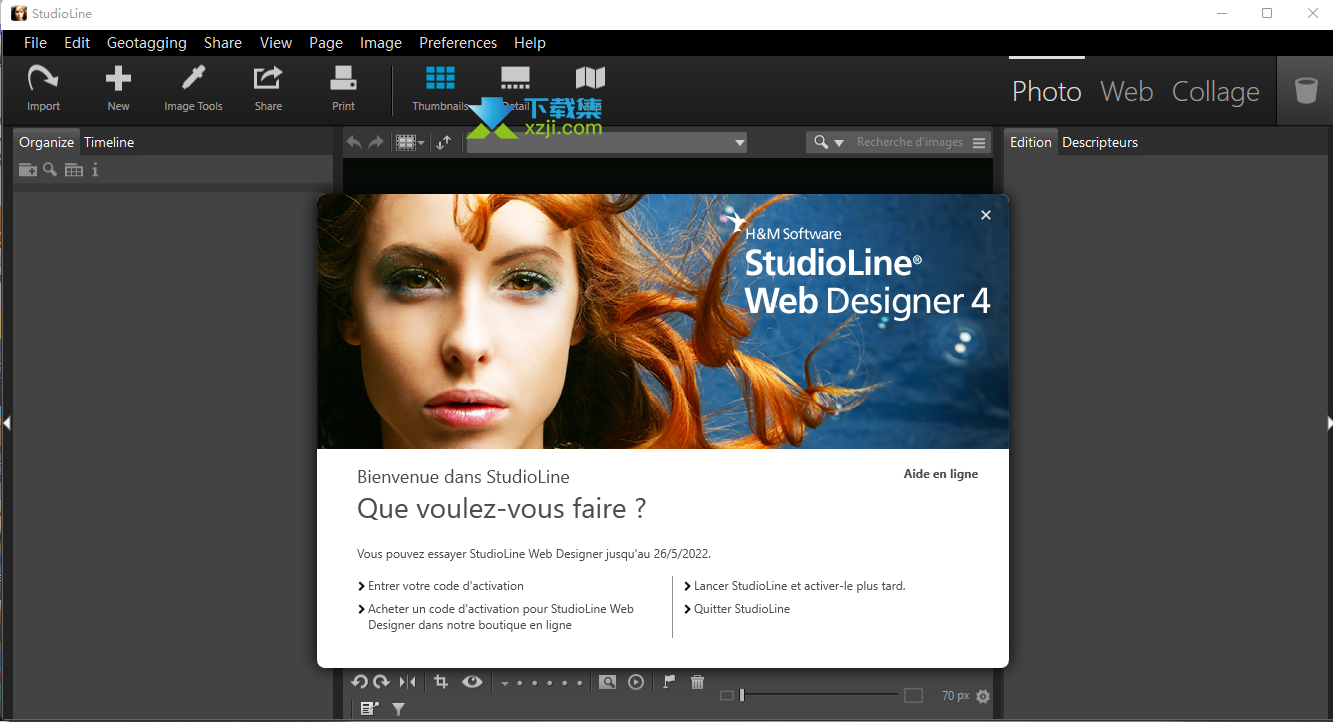Open the folder path combo box
Image resolution: width=1333 pixels, height=722 pixels.
coord(607,143)
